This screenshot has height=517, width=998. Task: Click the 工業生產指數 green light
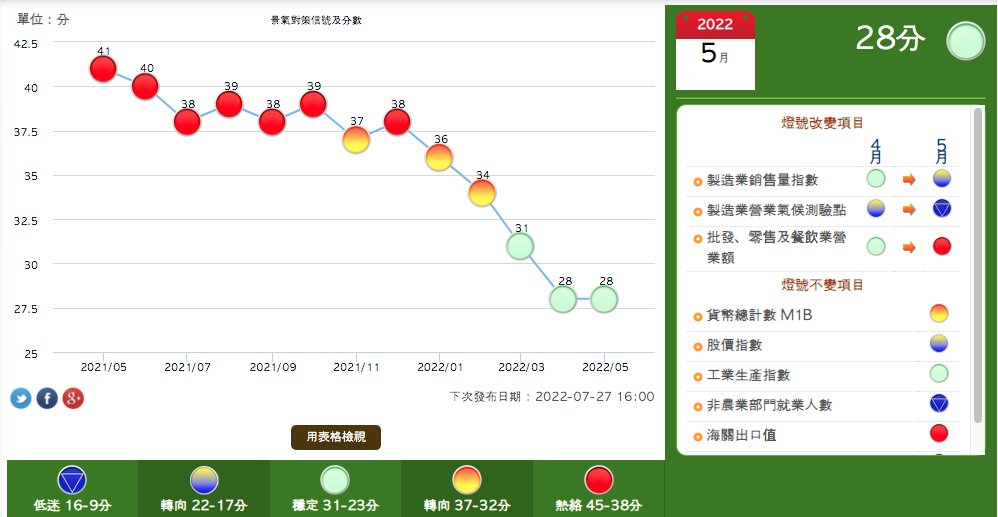tap(939, 374)
